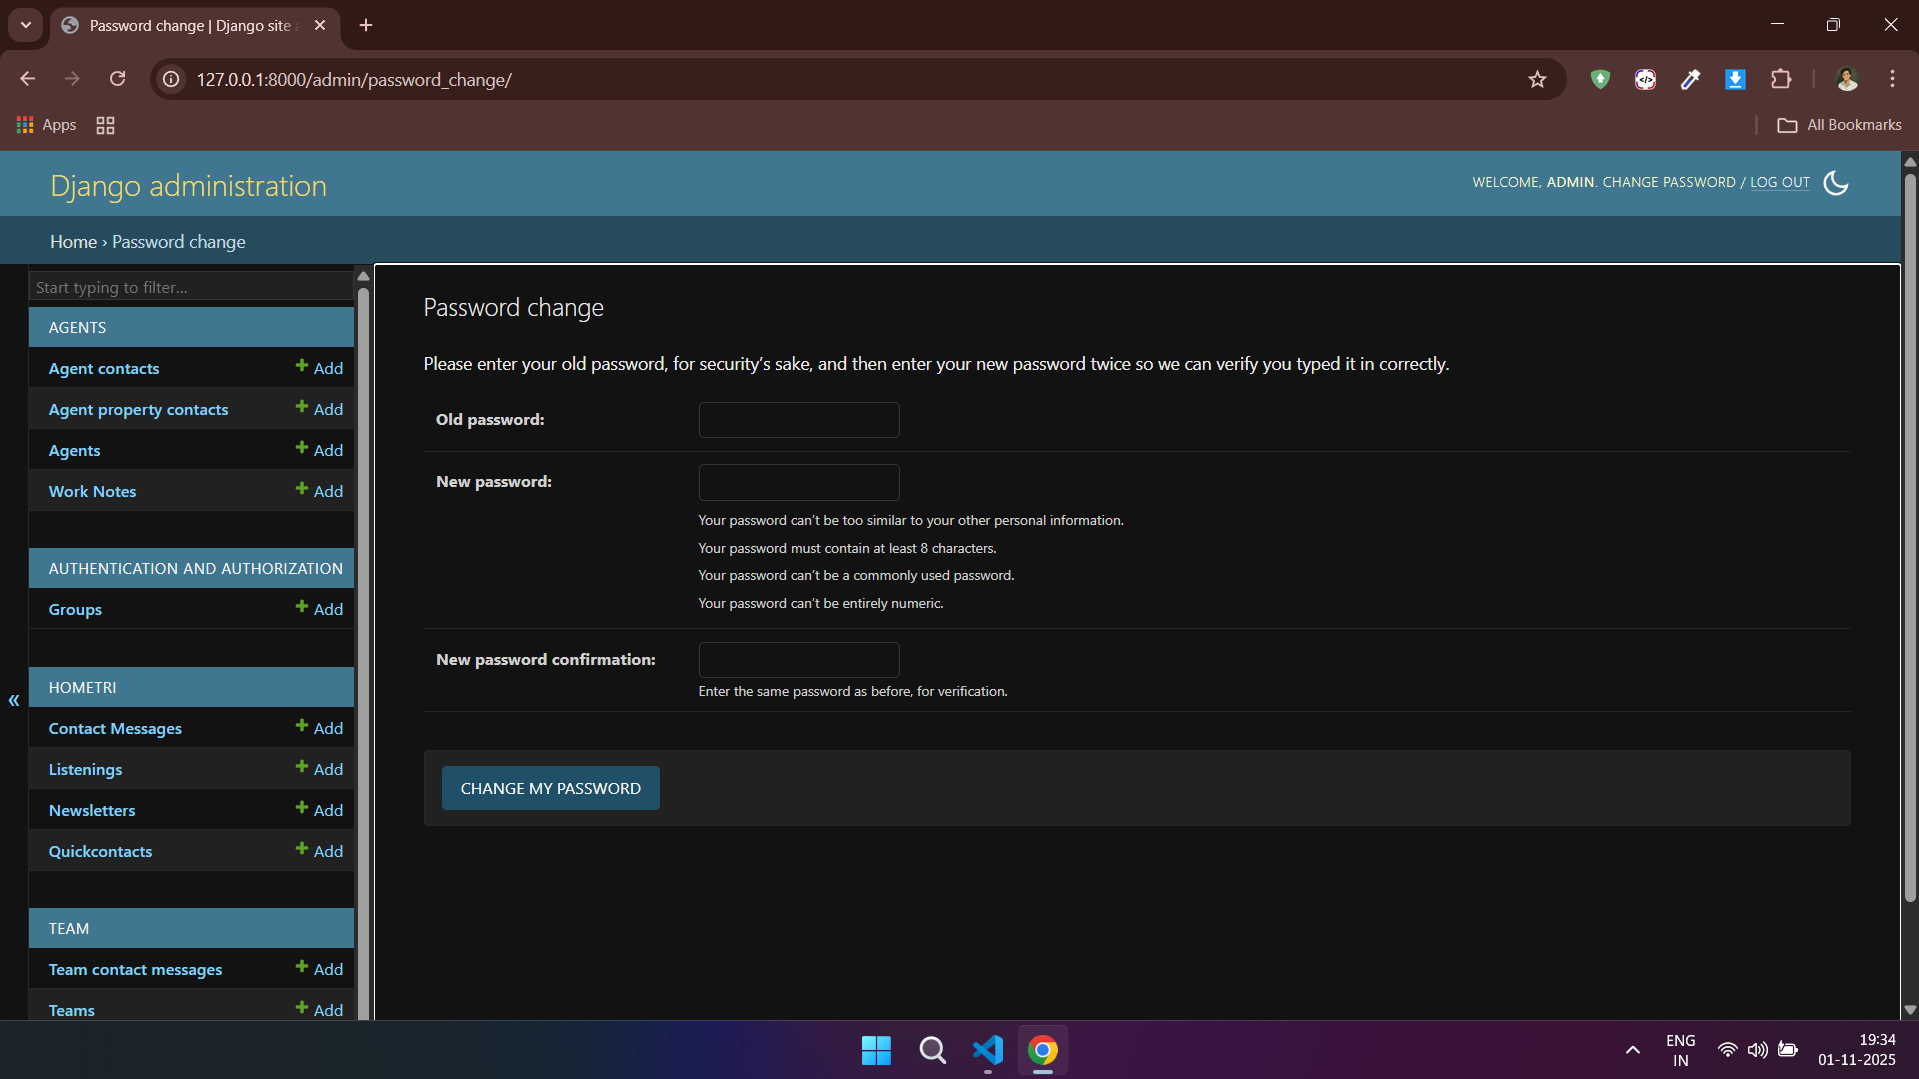1919x1079 pixels.
Task: Add a new Team contact message
Action: pos(320,969)
